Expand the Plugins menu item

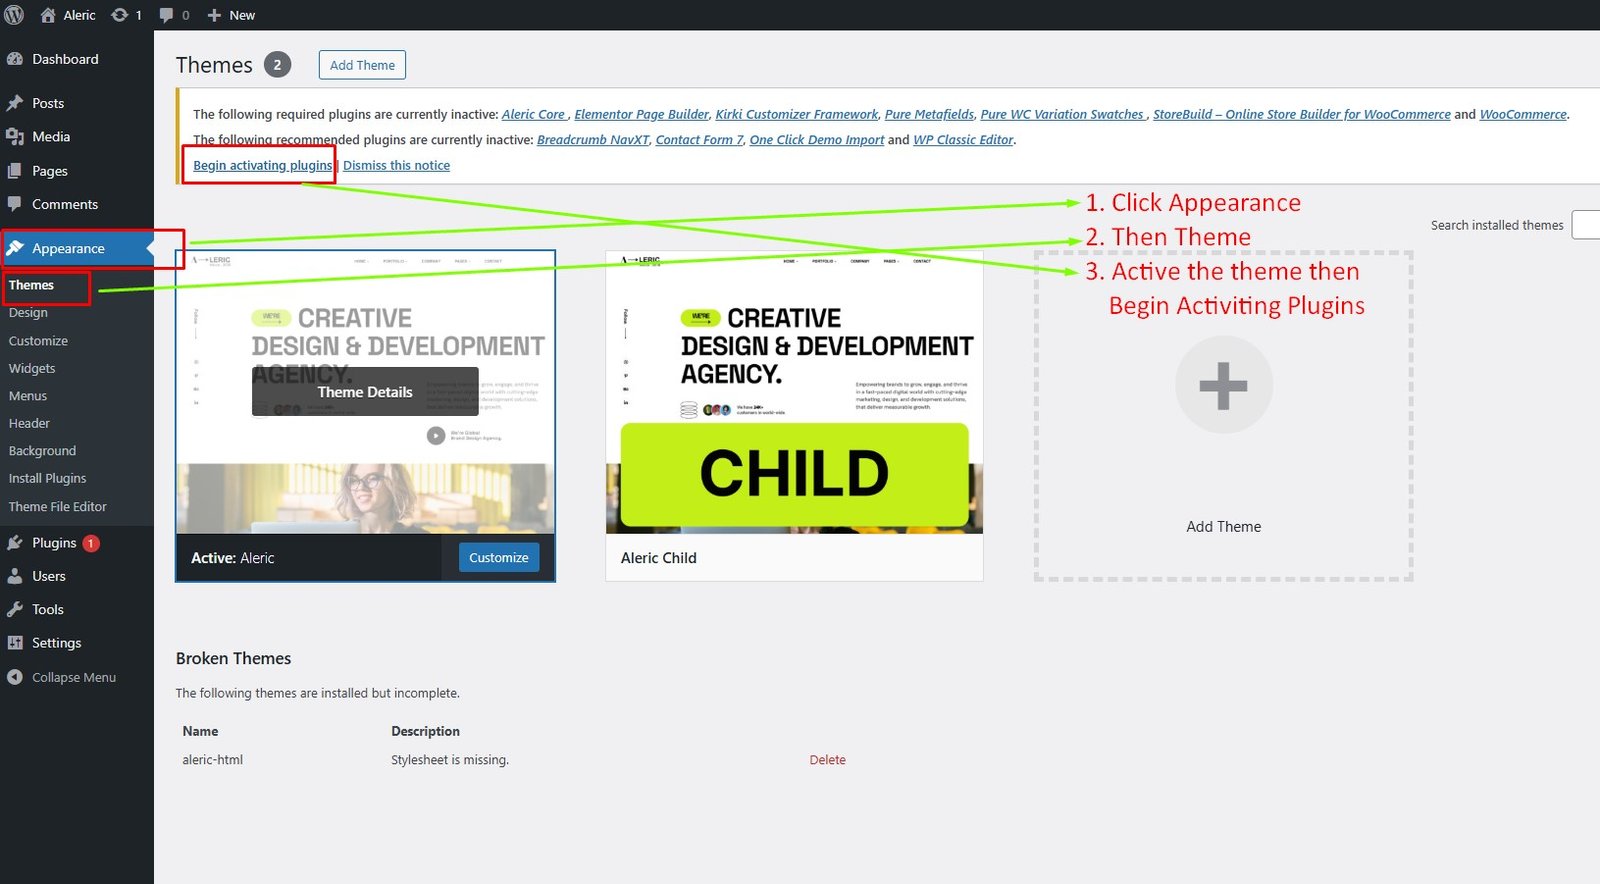54,543
